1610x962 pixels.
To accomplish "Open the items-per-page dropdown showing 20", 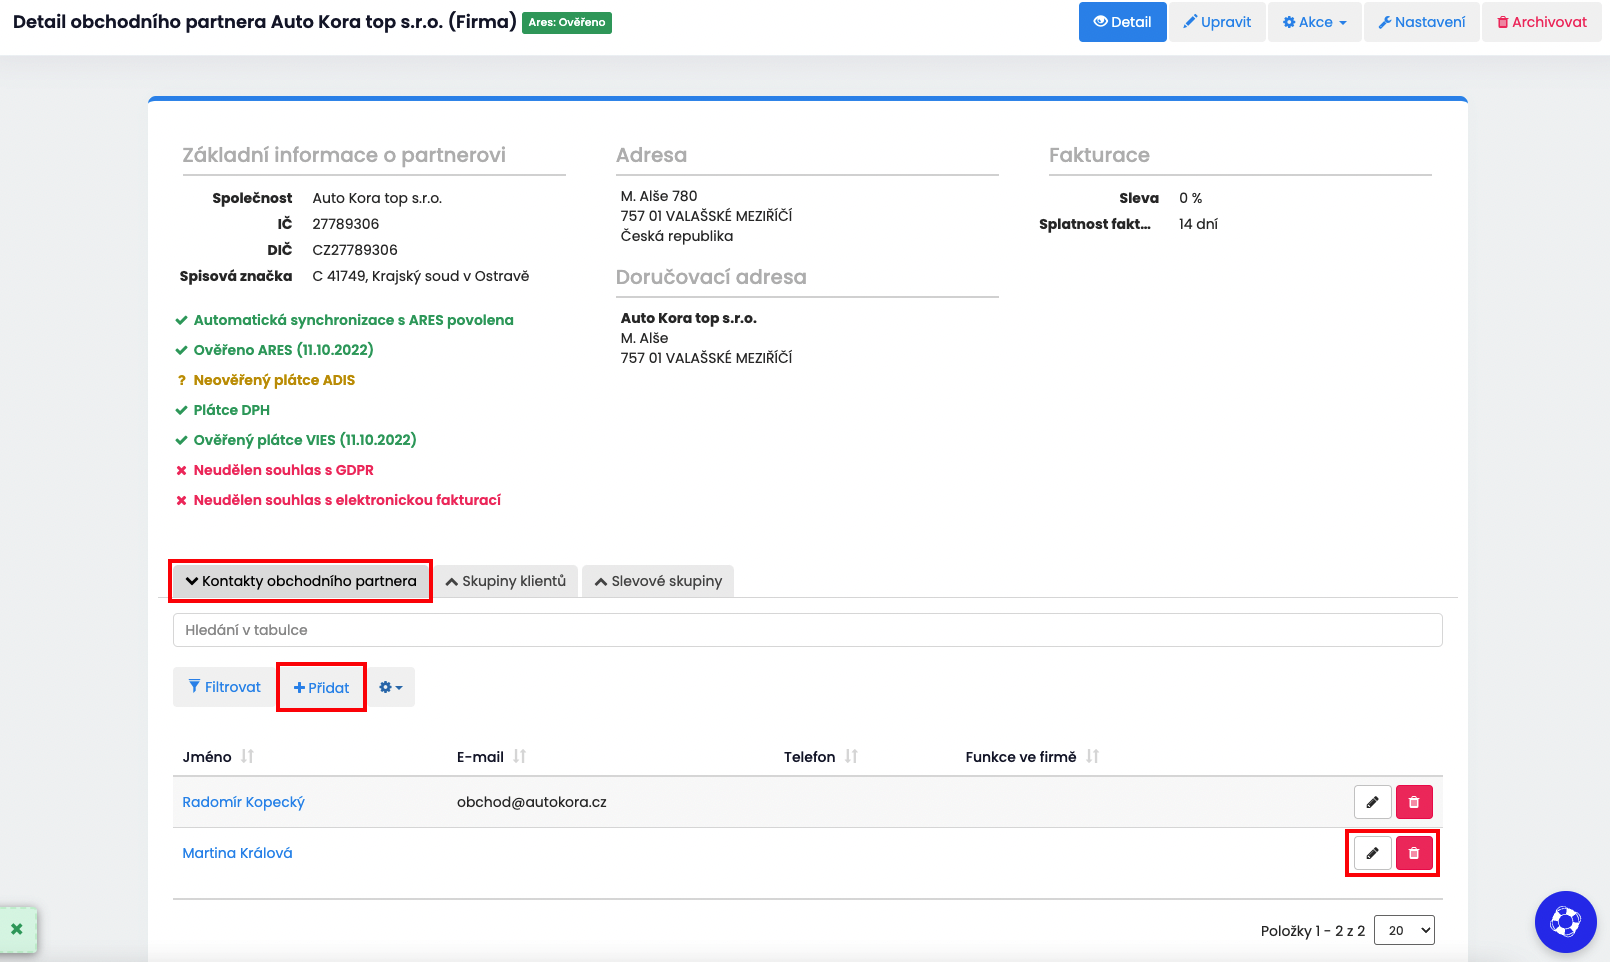I will coord(1405,930).
